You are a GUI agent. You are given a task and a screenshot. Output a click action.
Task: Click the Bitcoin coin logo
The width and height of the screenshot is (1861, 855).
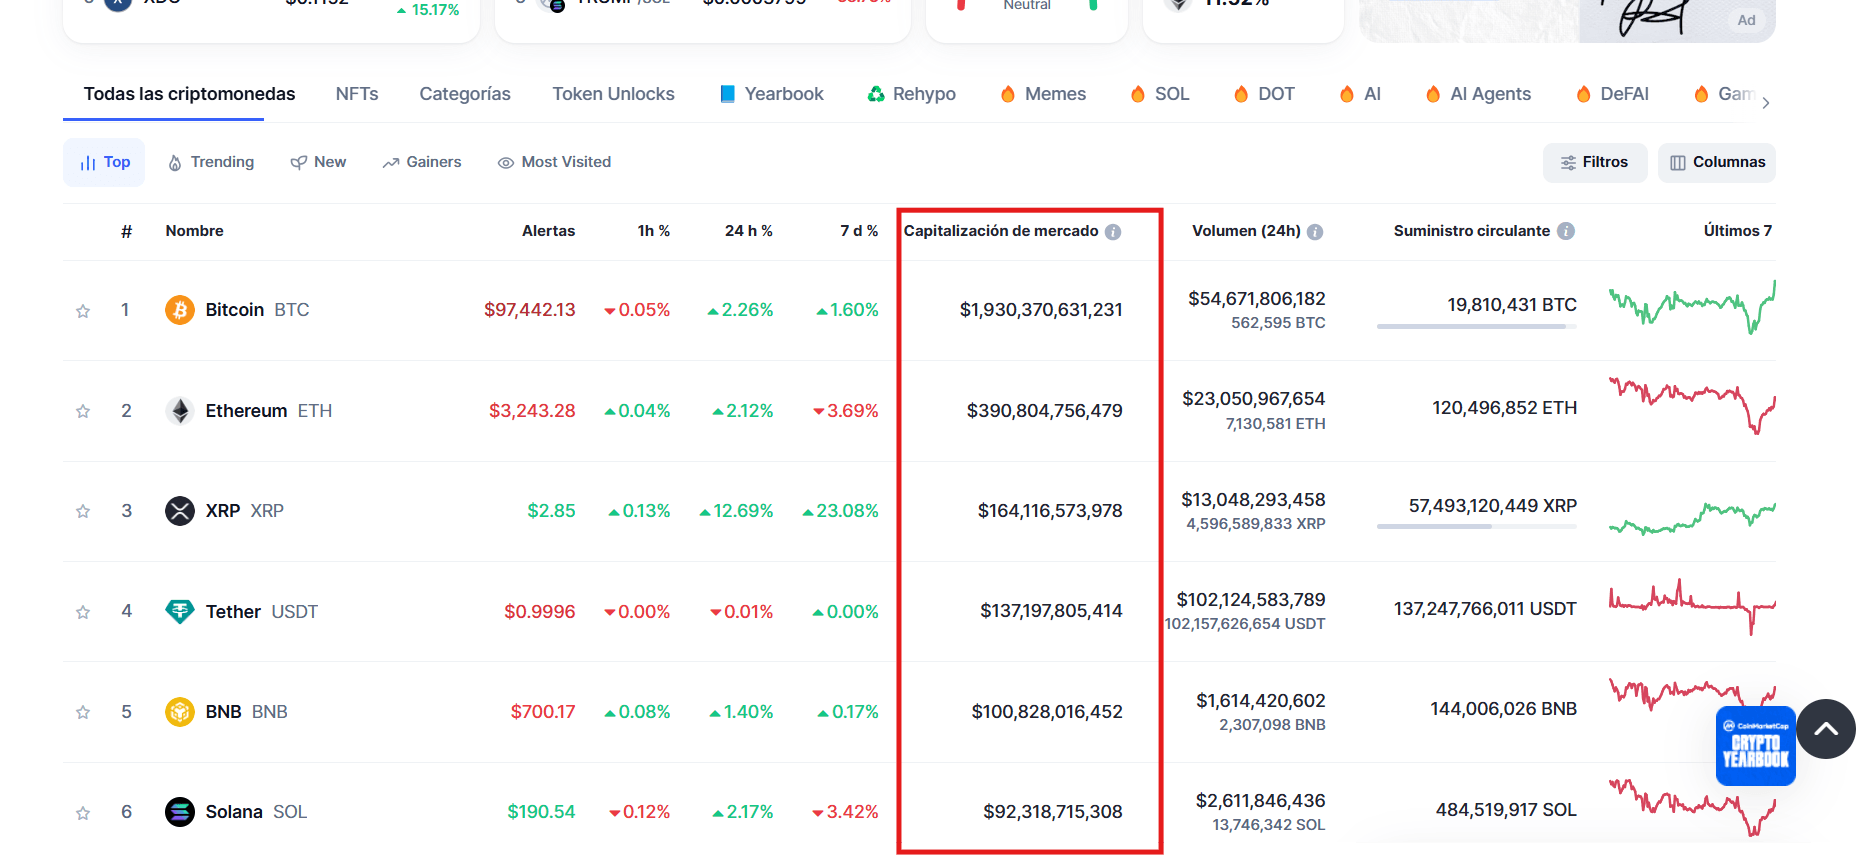180,310
